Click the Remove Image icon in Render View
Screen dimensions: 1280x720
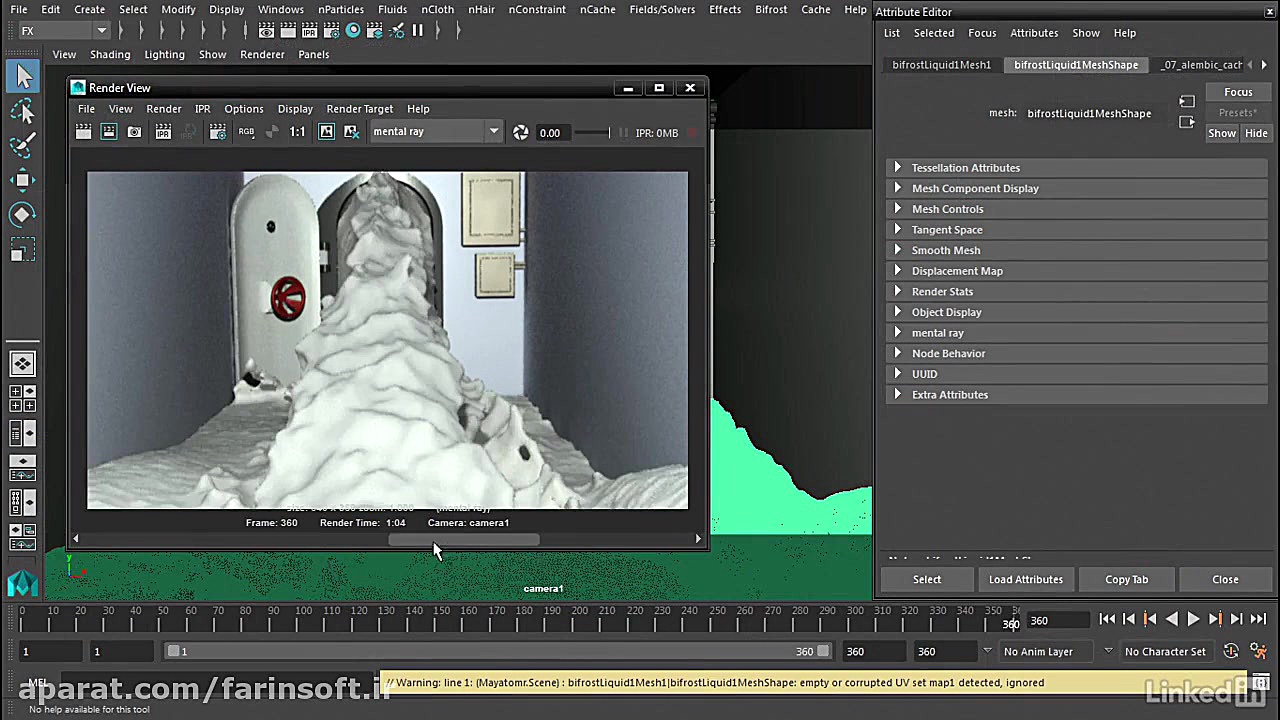[x=351, y=132]
